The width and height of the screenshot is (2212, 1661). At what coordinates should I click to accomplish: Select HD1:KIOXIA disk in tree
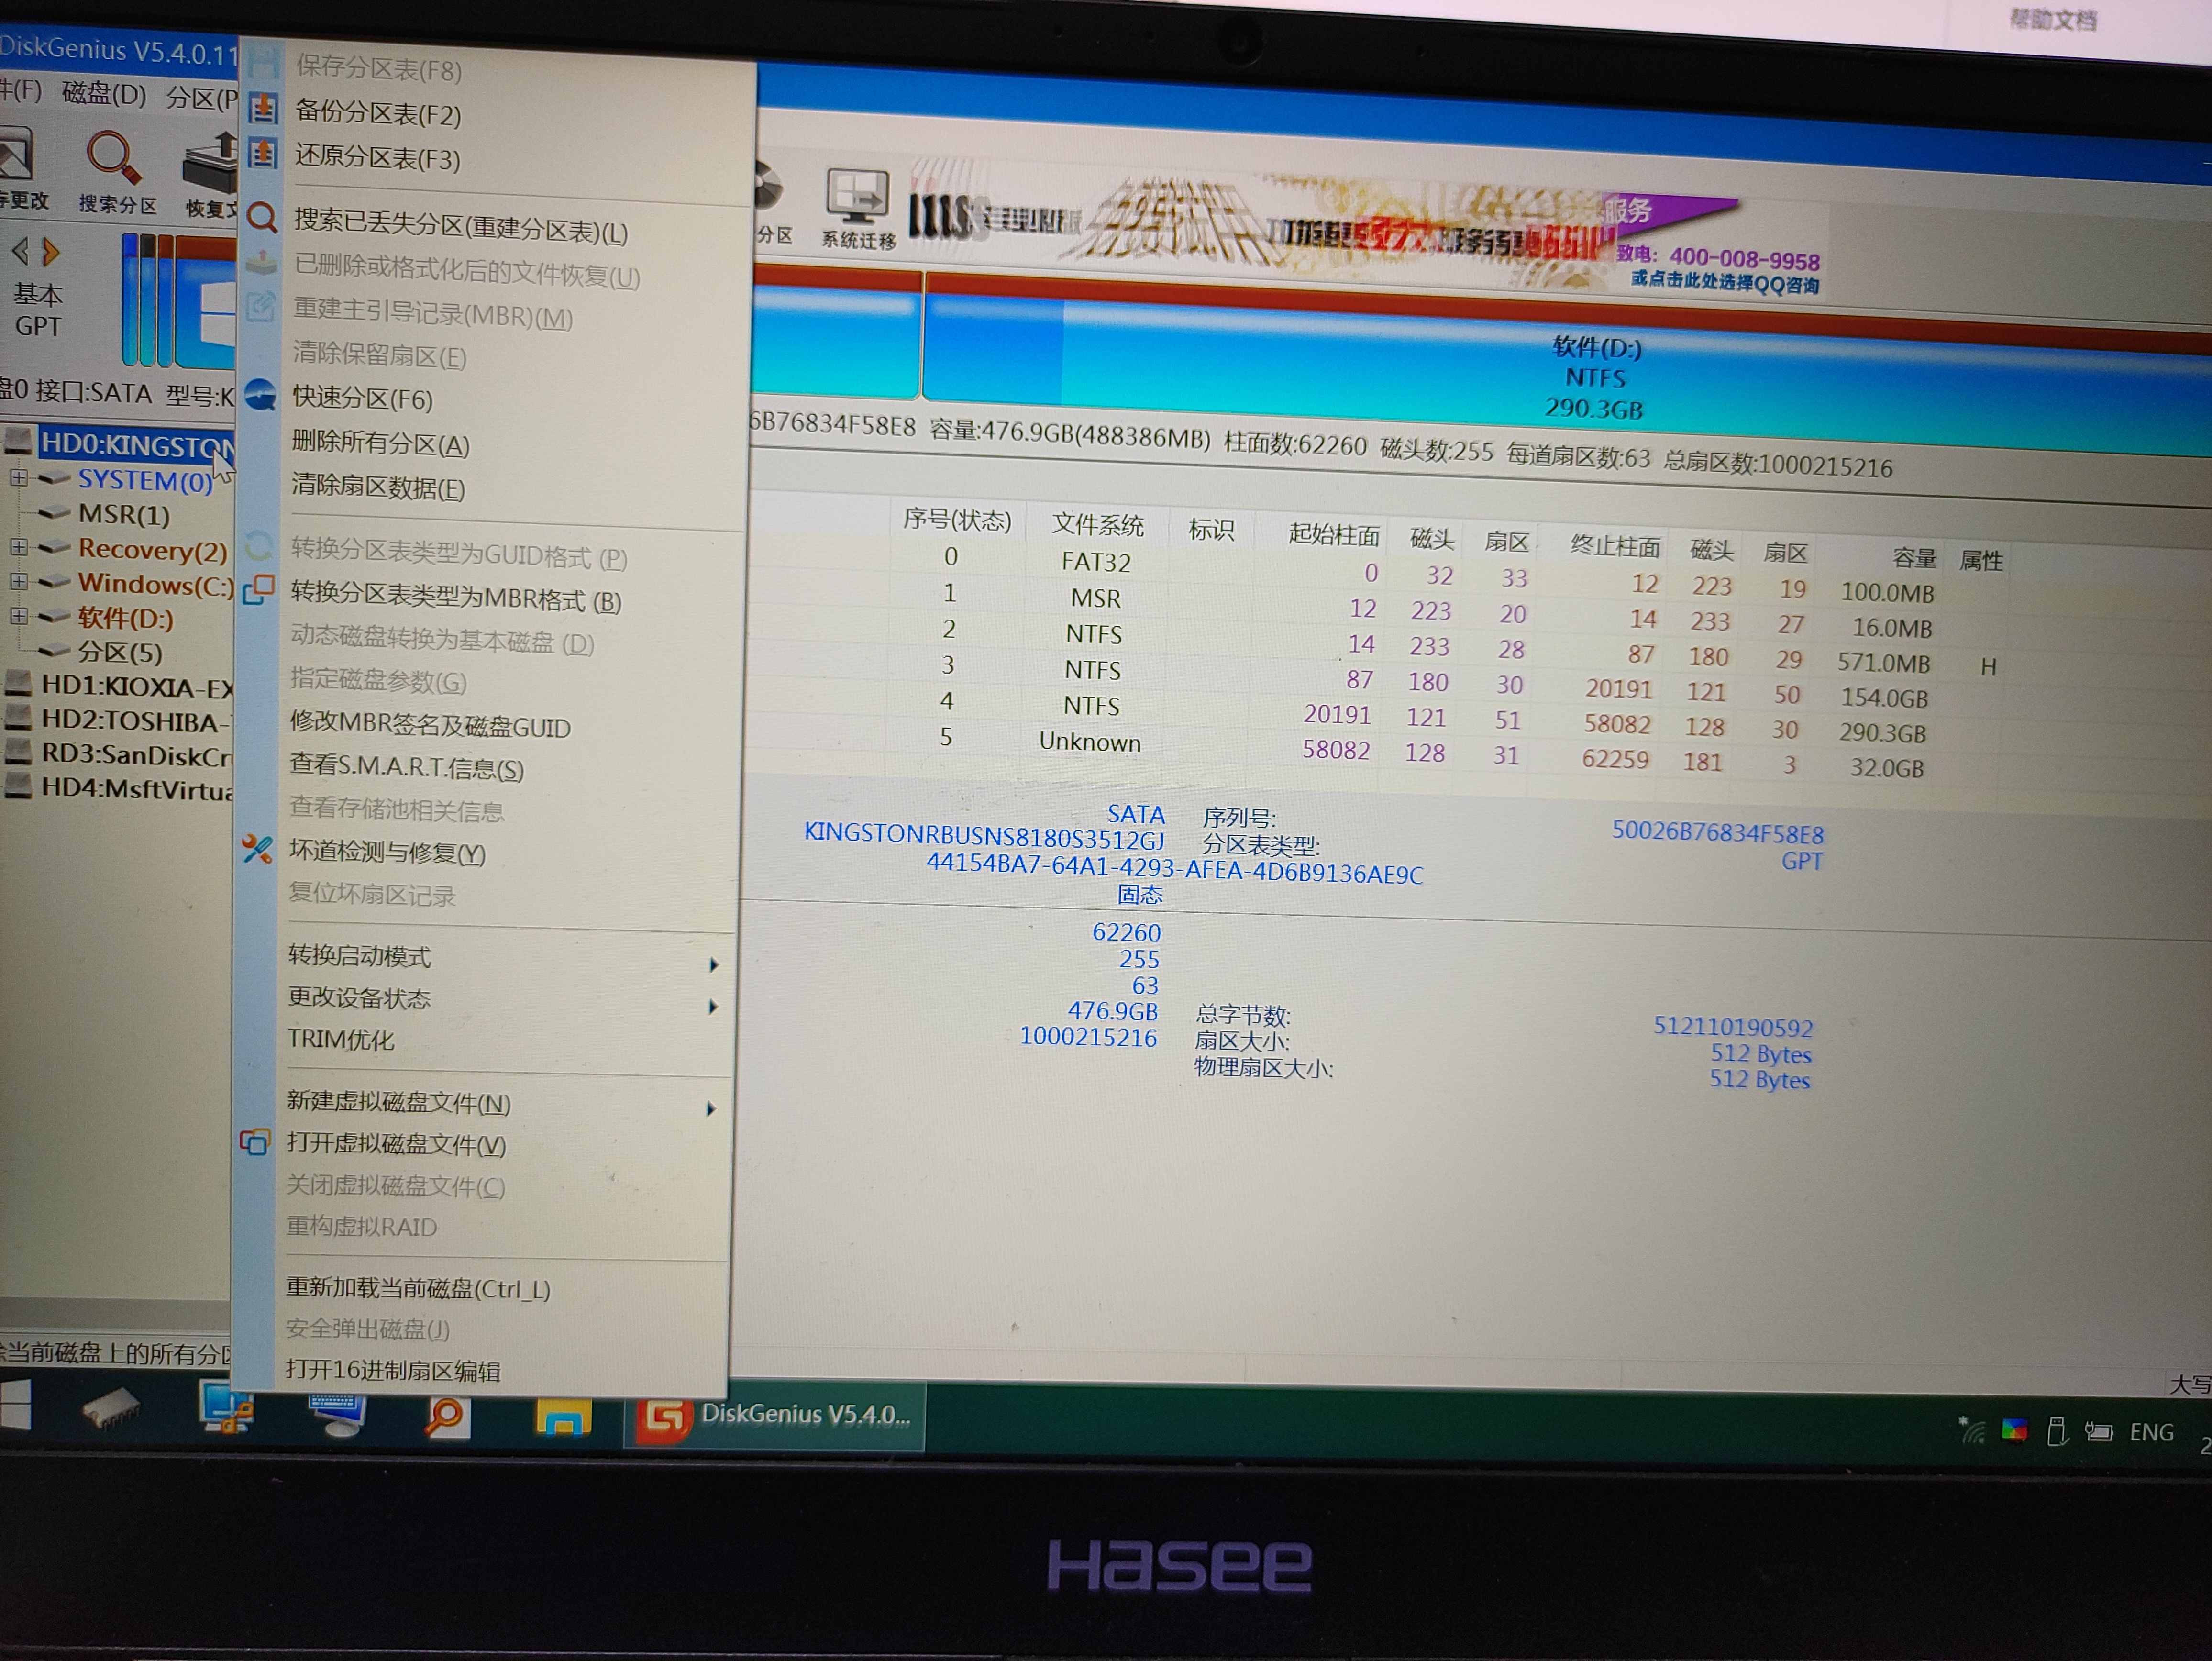(x=135, y=687)
